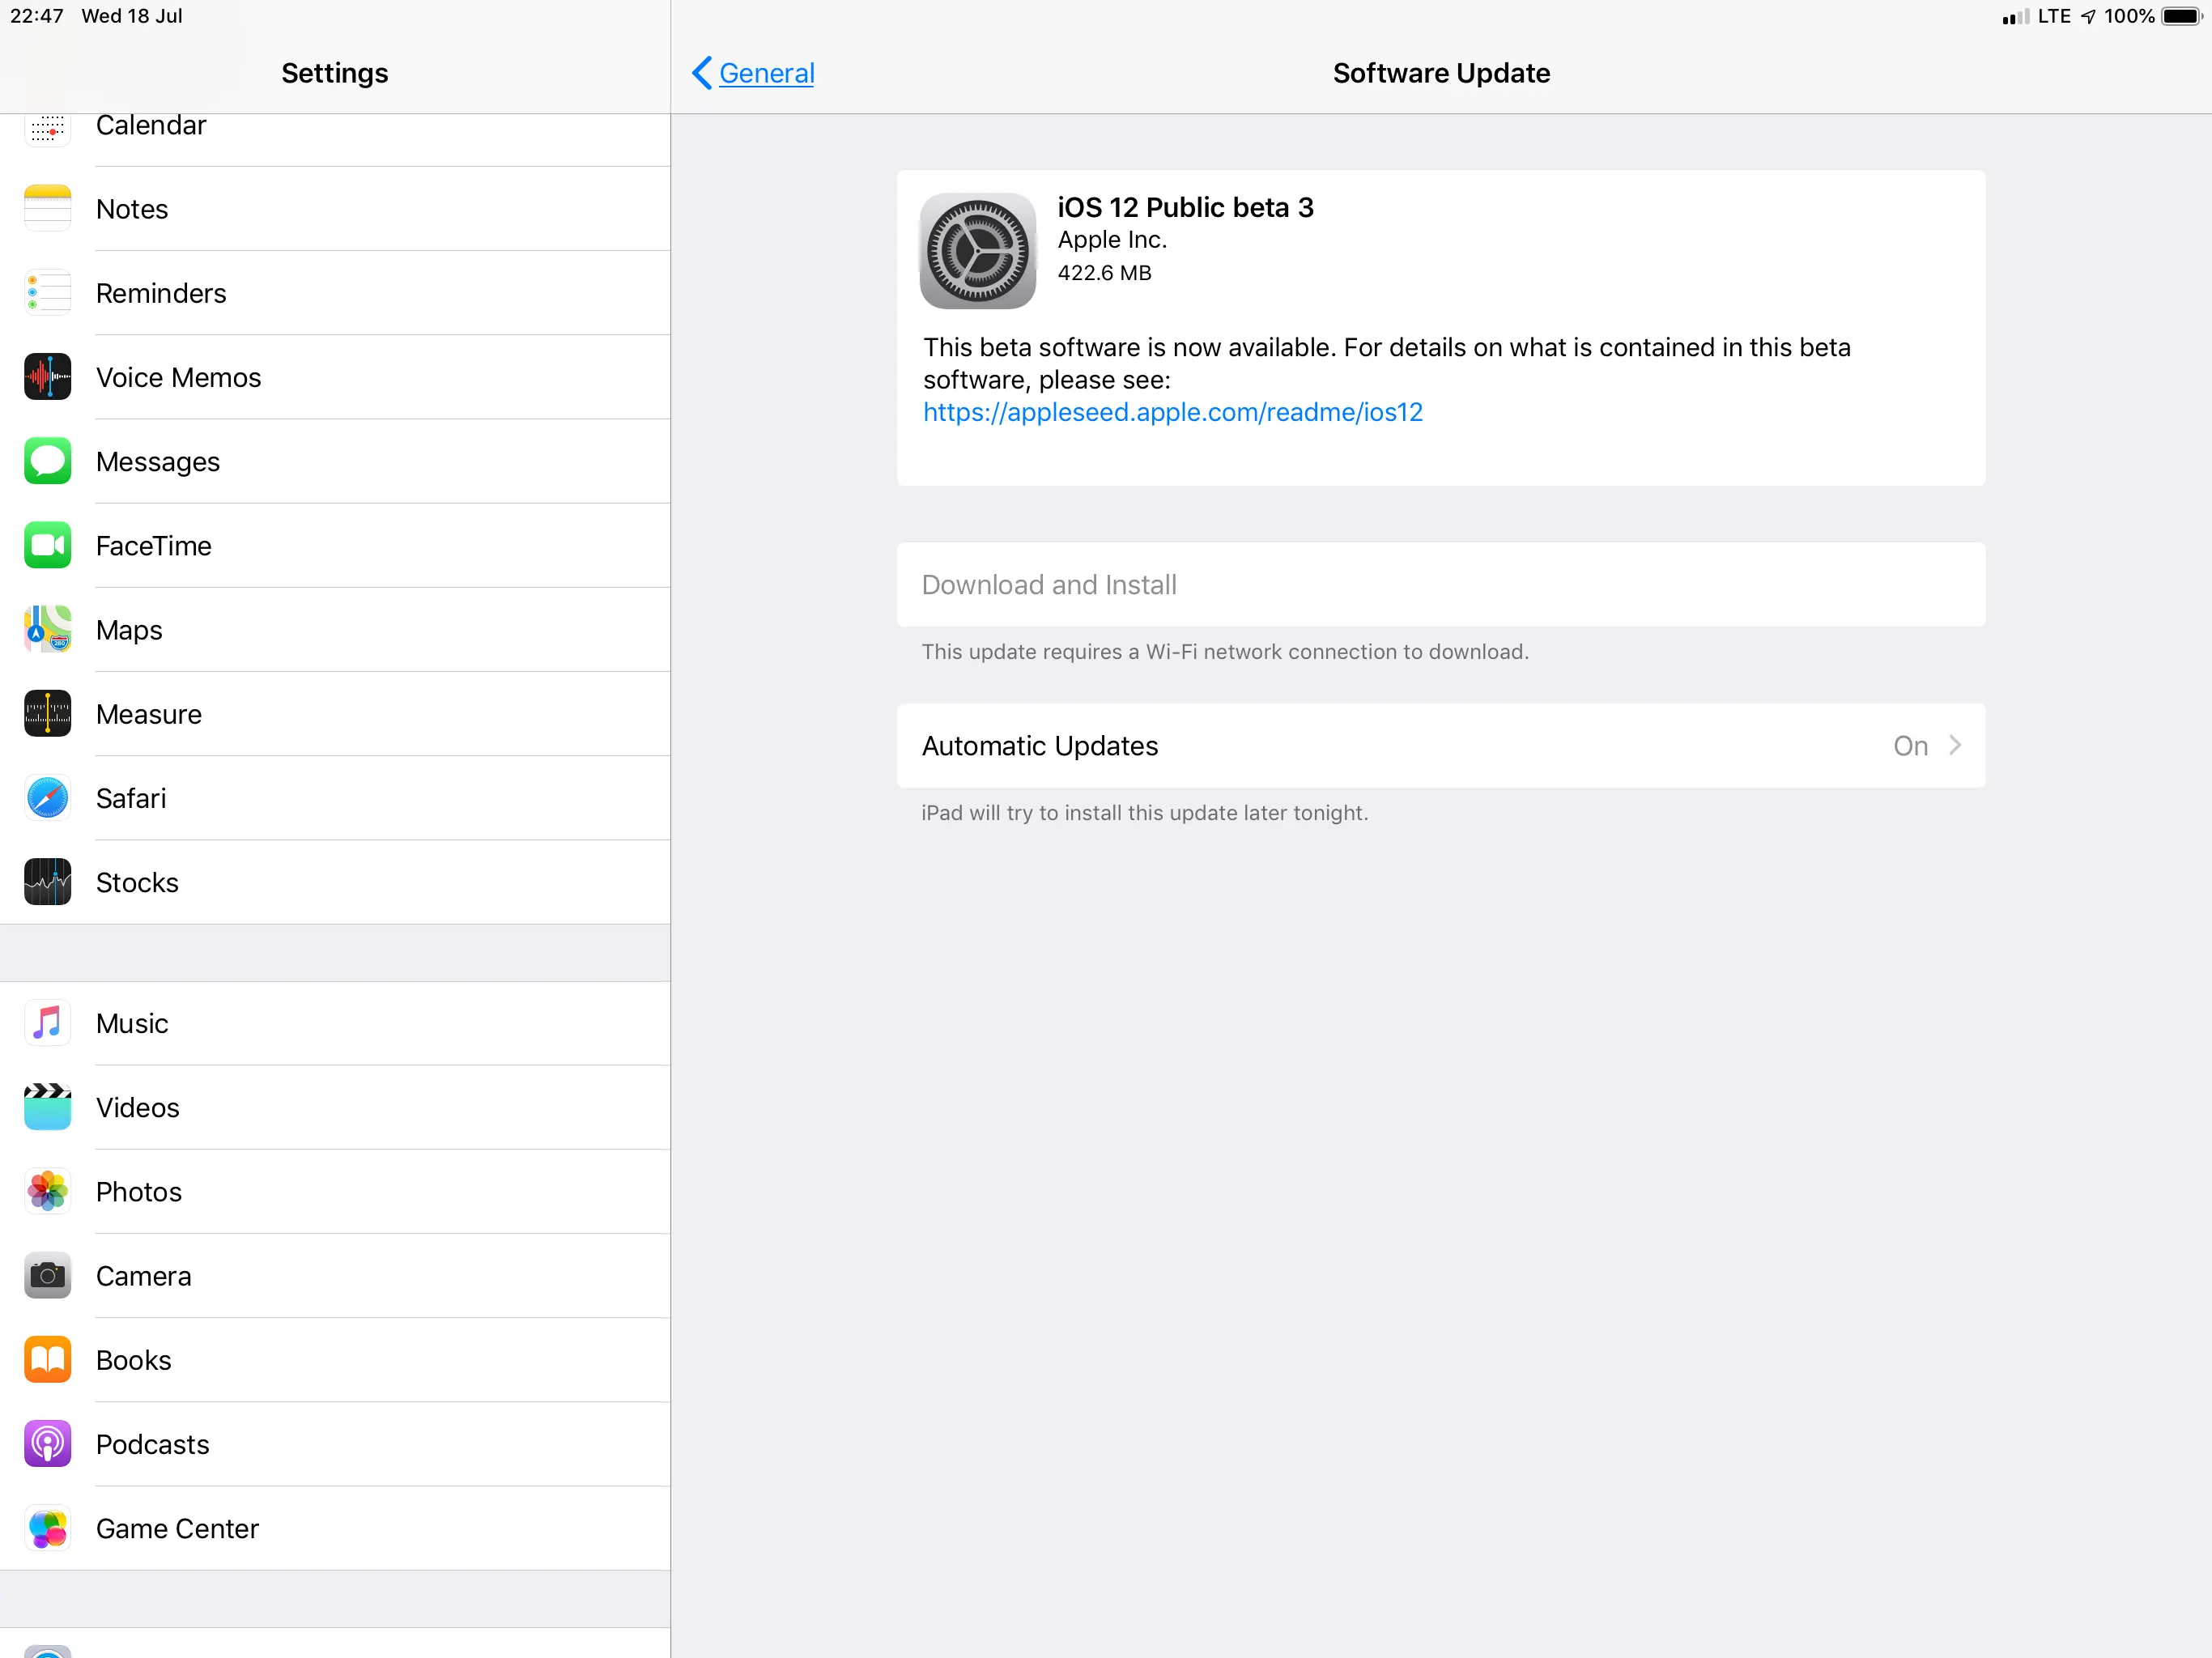This screenshot has height=1658, width=2212.
Task: Go back via the General chevron arrow
Action: pyautogui.click(x=702, y=73)
